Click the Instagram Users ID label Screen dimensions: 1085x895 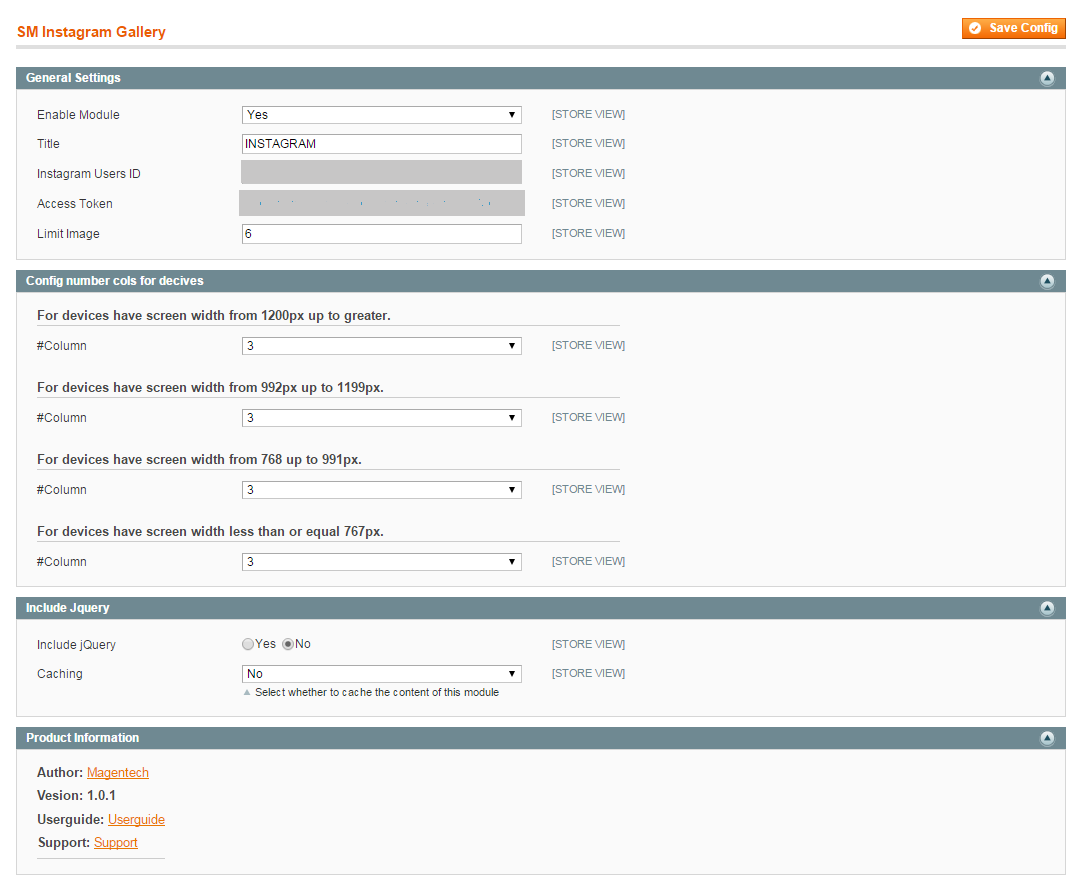click(89, 174)
